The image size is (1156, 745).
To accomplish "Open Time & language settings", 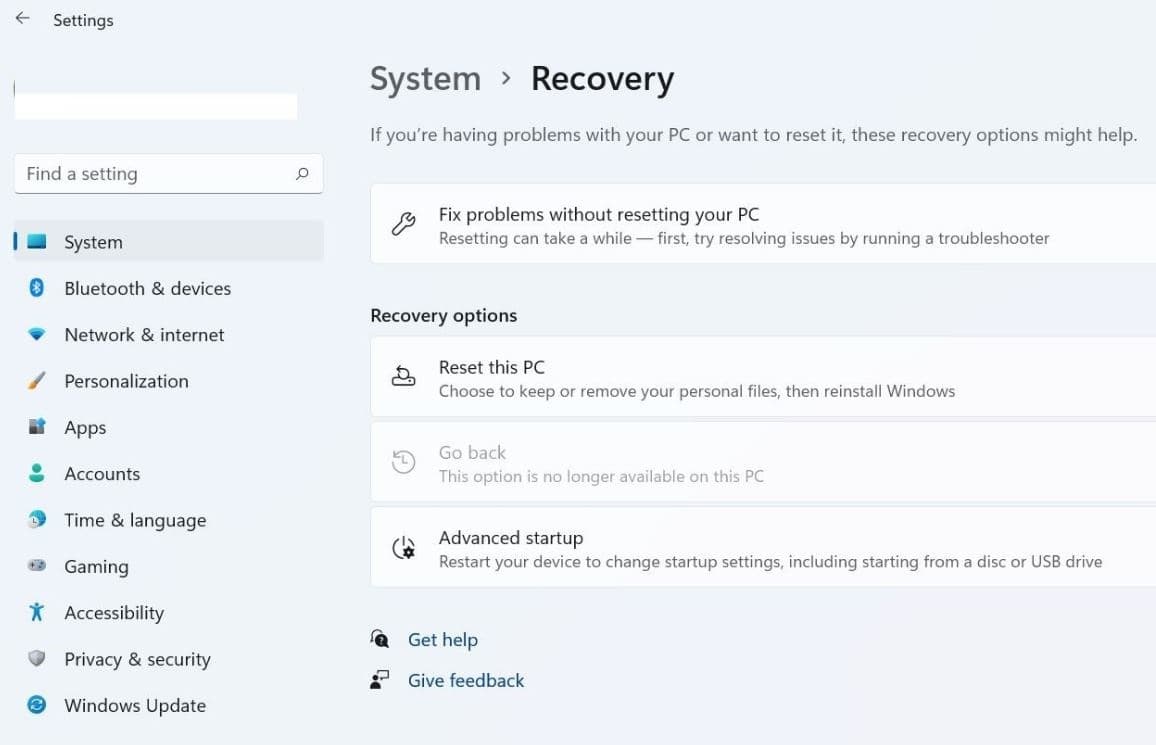I will point(135,520).
